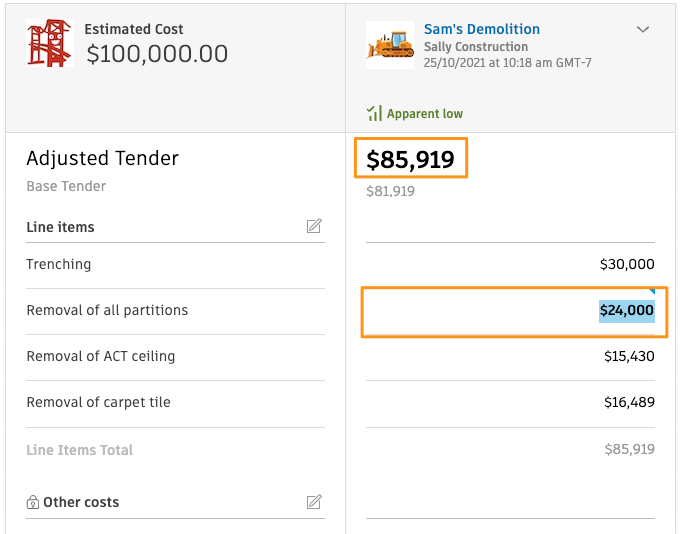Click the $81,919 base tender value

tap(390, 191)
